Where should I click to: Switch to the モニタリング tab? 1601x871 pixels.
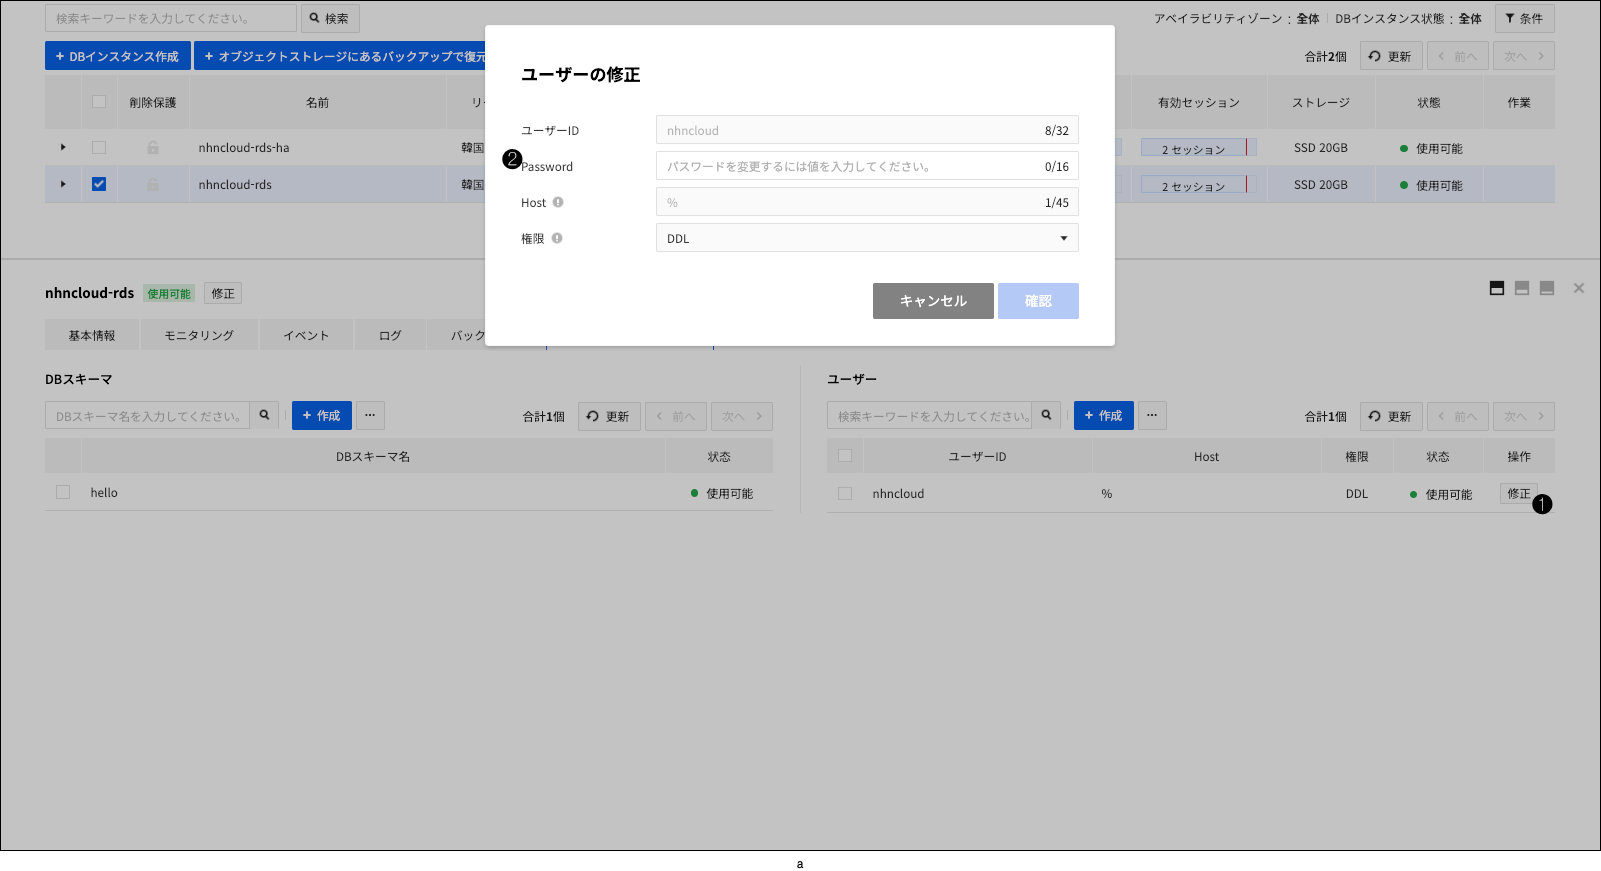[199, 335]
